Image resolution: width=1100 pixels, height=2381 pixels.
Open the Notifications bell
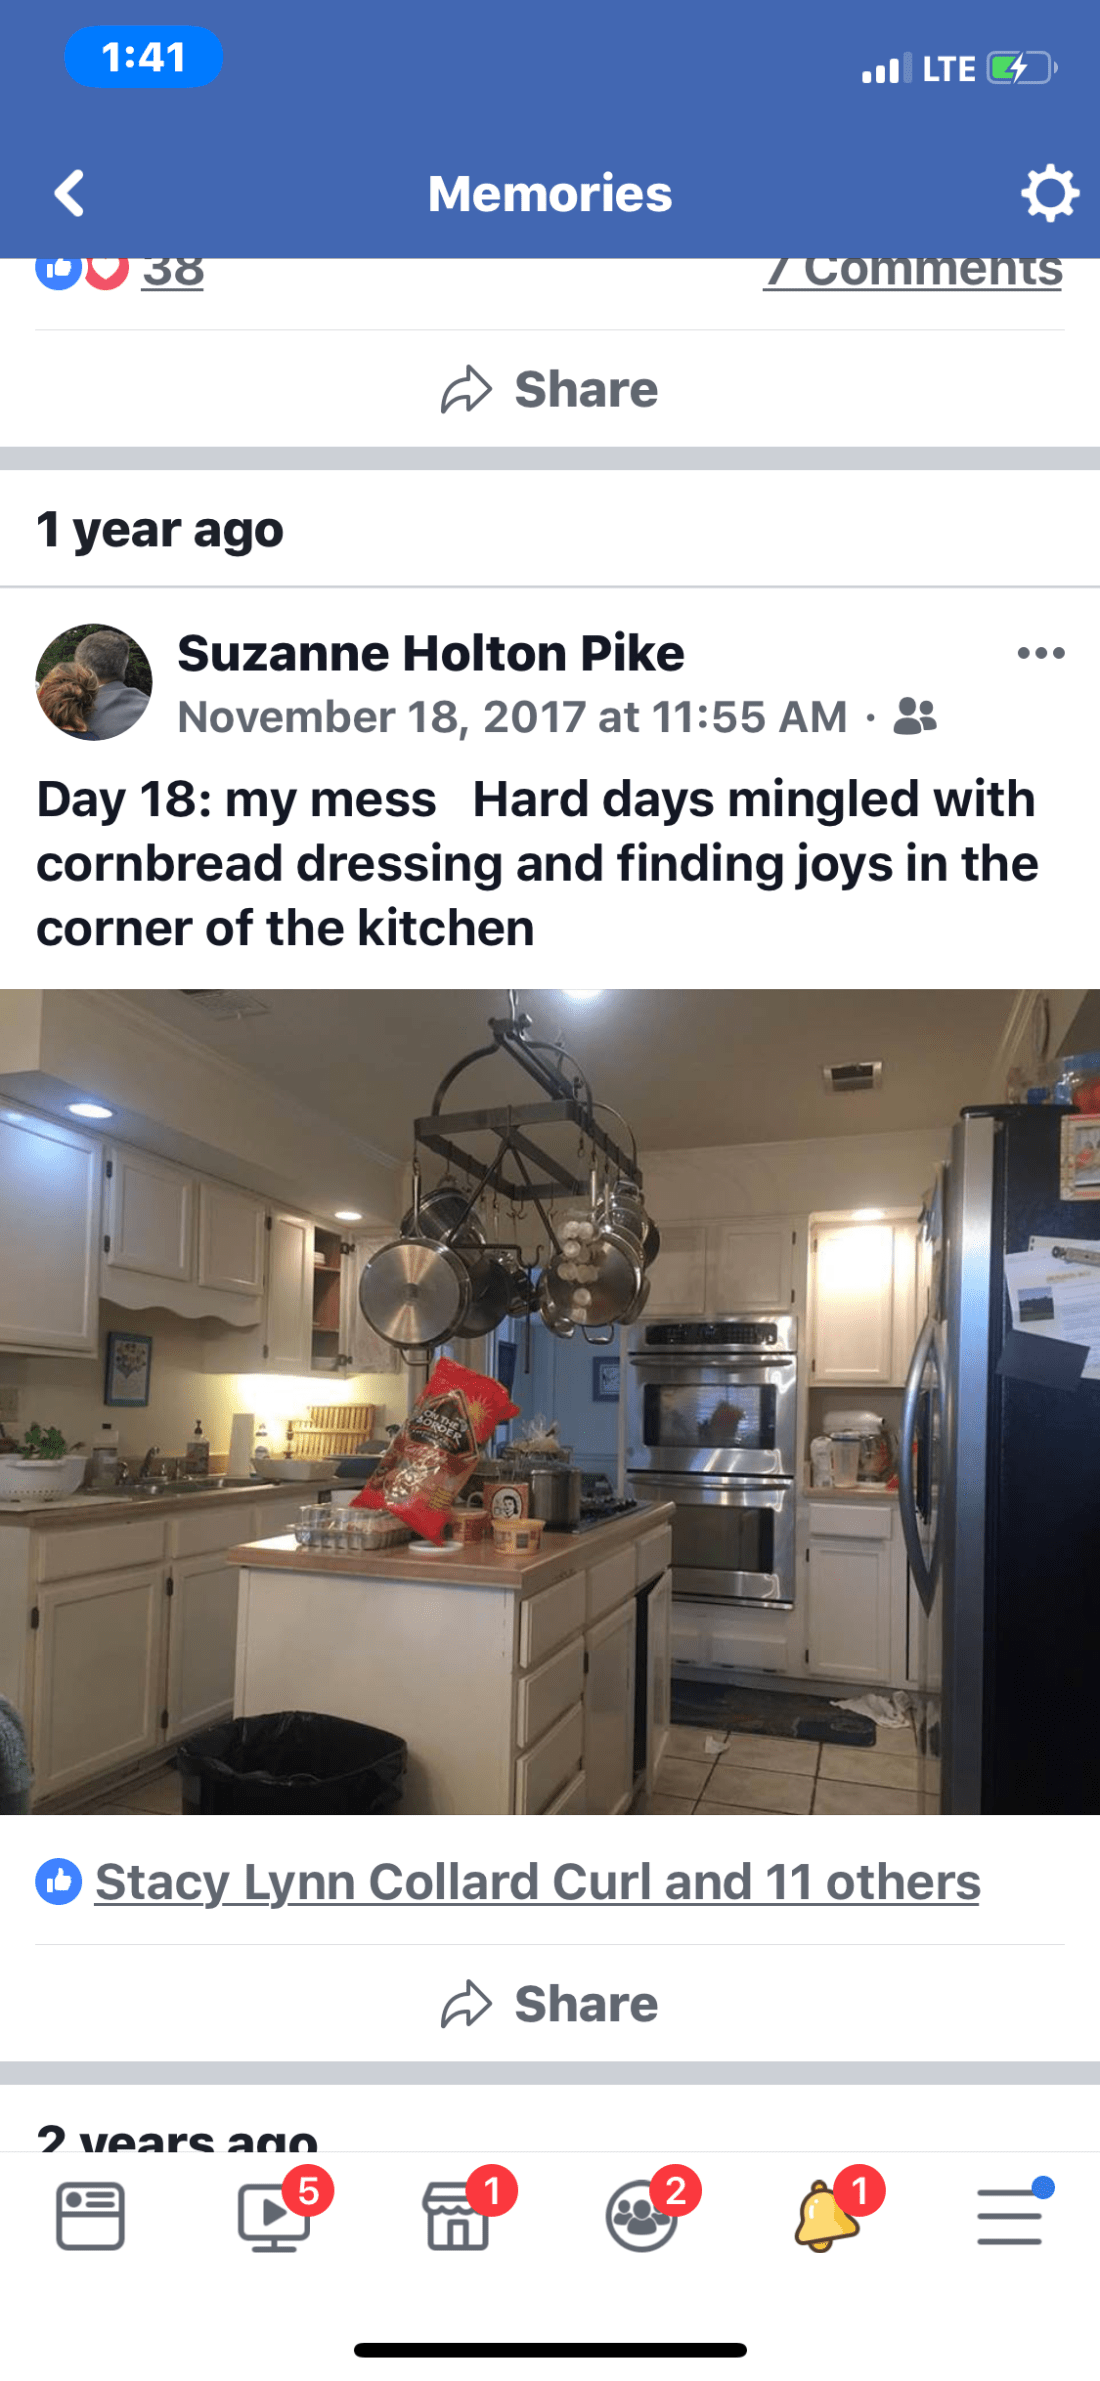click(x=826, y=2216)
